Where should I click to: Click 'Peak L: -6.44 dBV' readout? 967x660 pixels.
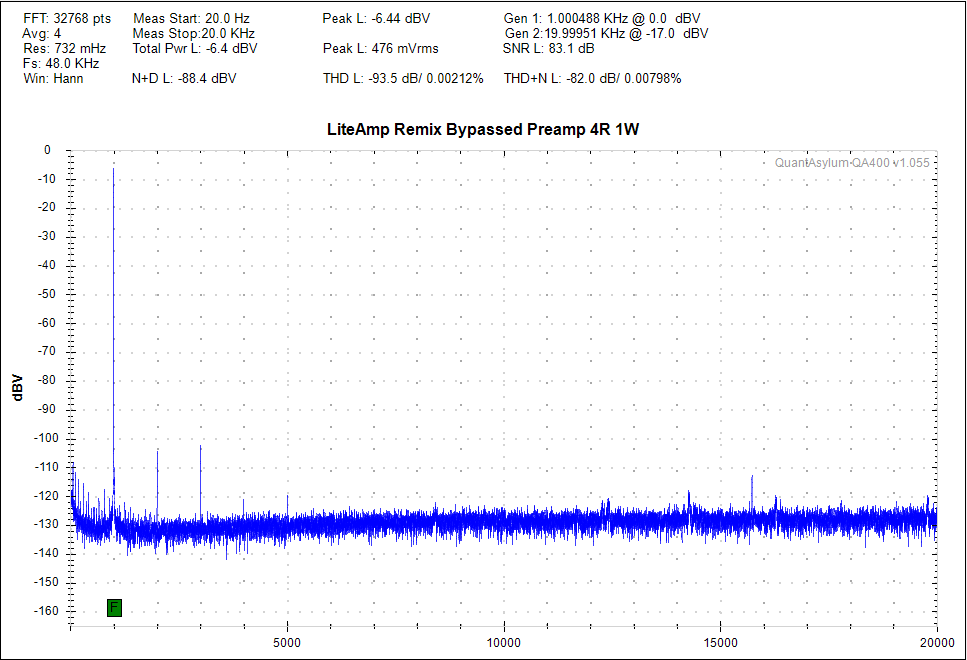(376, 19)
